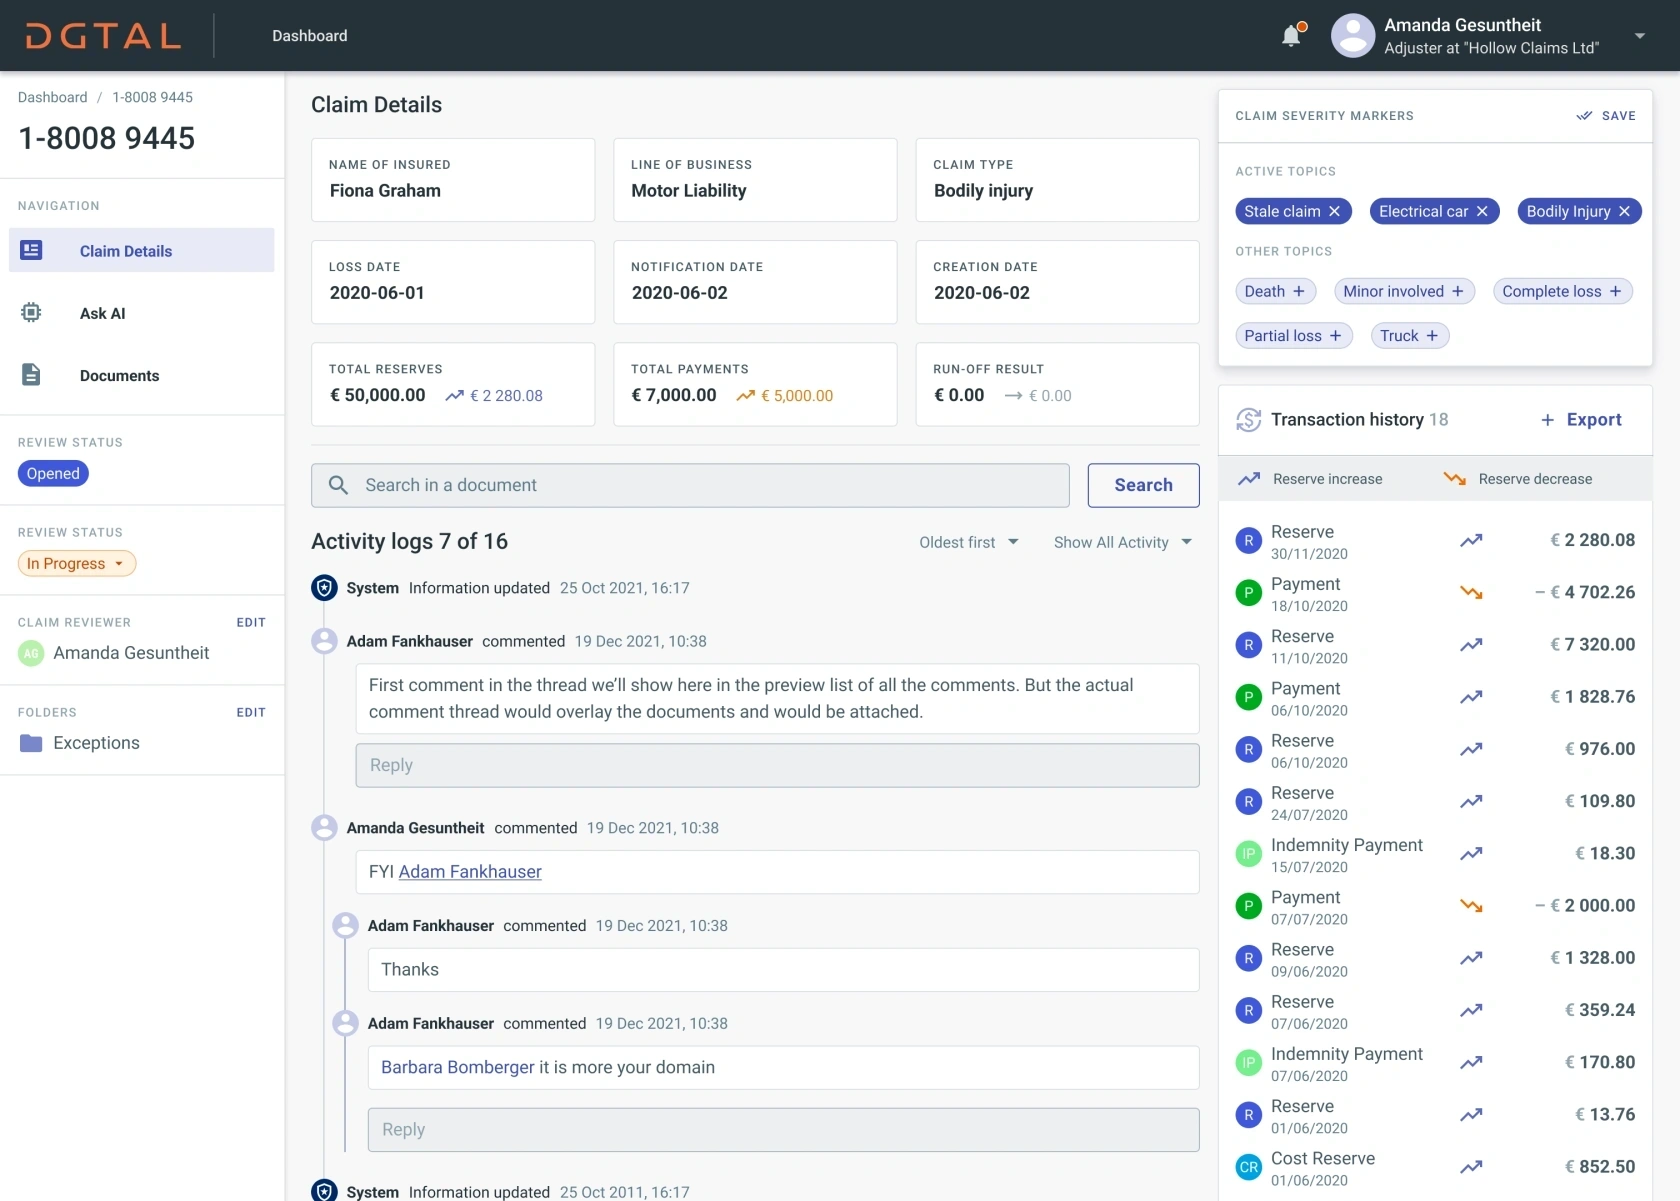Expand the Show All Activity filter
Viewport: 1680px width, 1201px height.
[x=1122, y=542]
